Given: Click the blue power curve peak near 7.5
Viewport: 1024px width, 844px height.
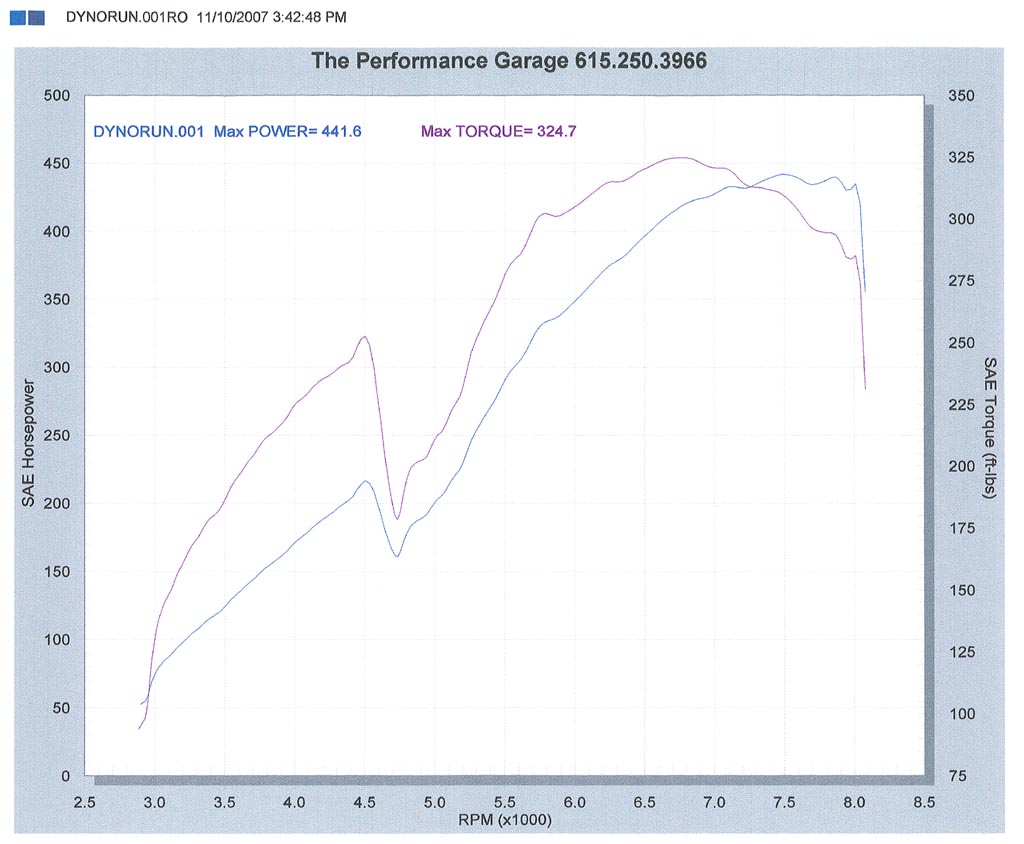Looking at the screenshot, I should tap(784, 174).
